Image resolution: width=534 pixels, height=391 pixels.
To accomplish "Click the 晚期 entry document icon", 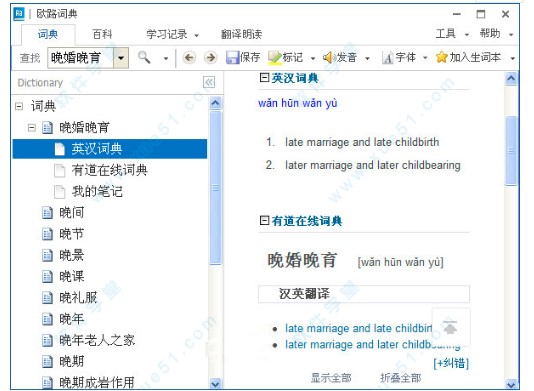I will tap(47, 361).
